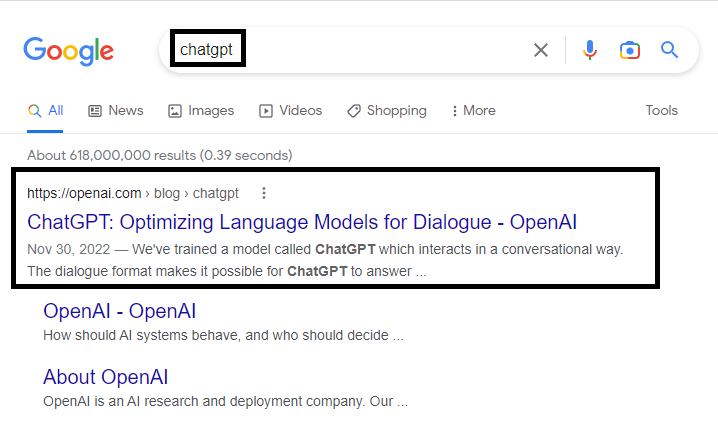Open the Tools options
This screenshot has height=424, width=718.
point(661,110)
